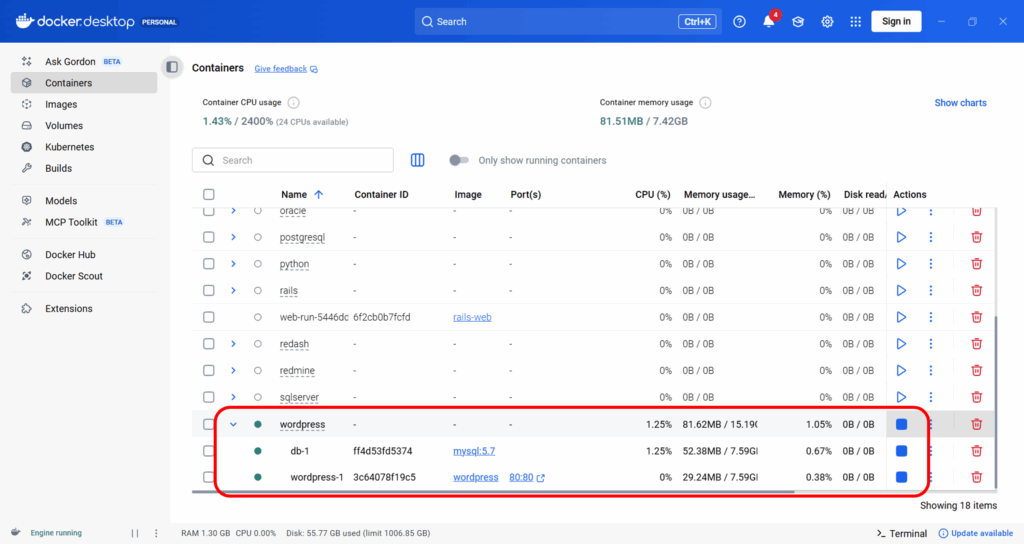Click the help question mark icon
The height and width of the screenshot is (544, 1024).
point(739,22)
